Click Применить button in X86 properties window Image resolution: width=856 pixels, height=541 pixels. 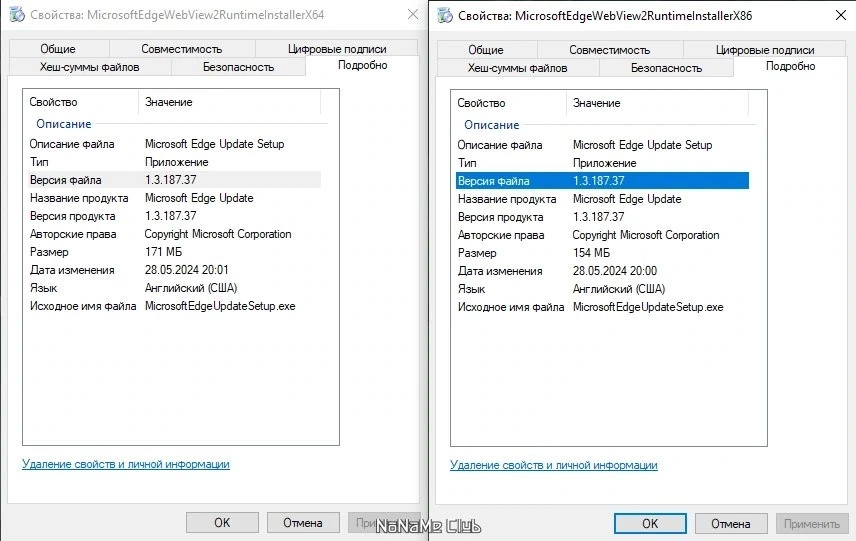point(812,524)
